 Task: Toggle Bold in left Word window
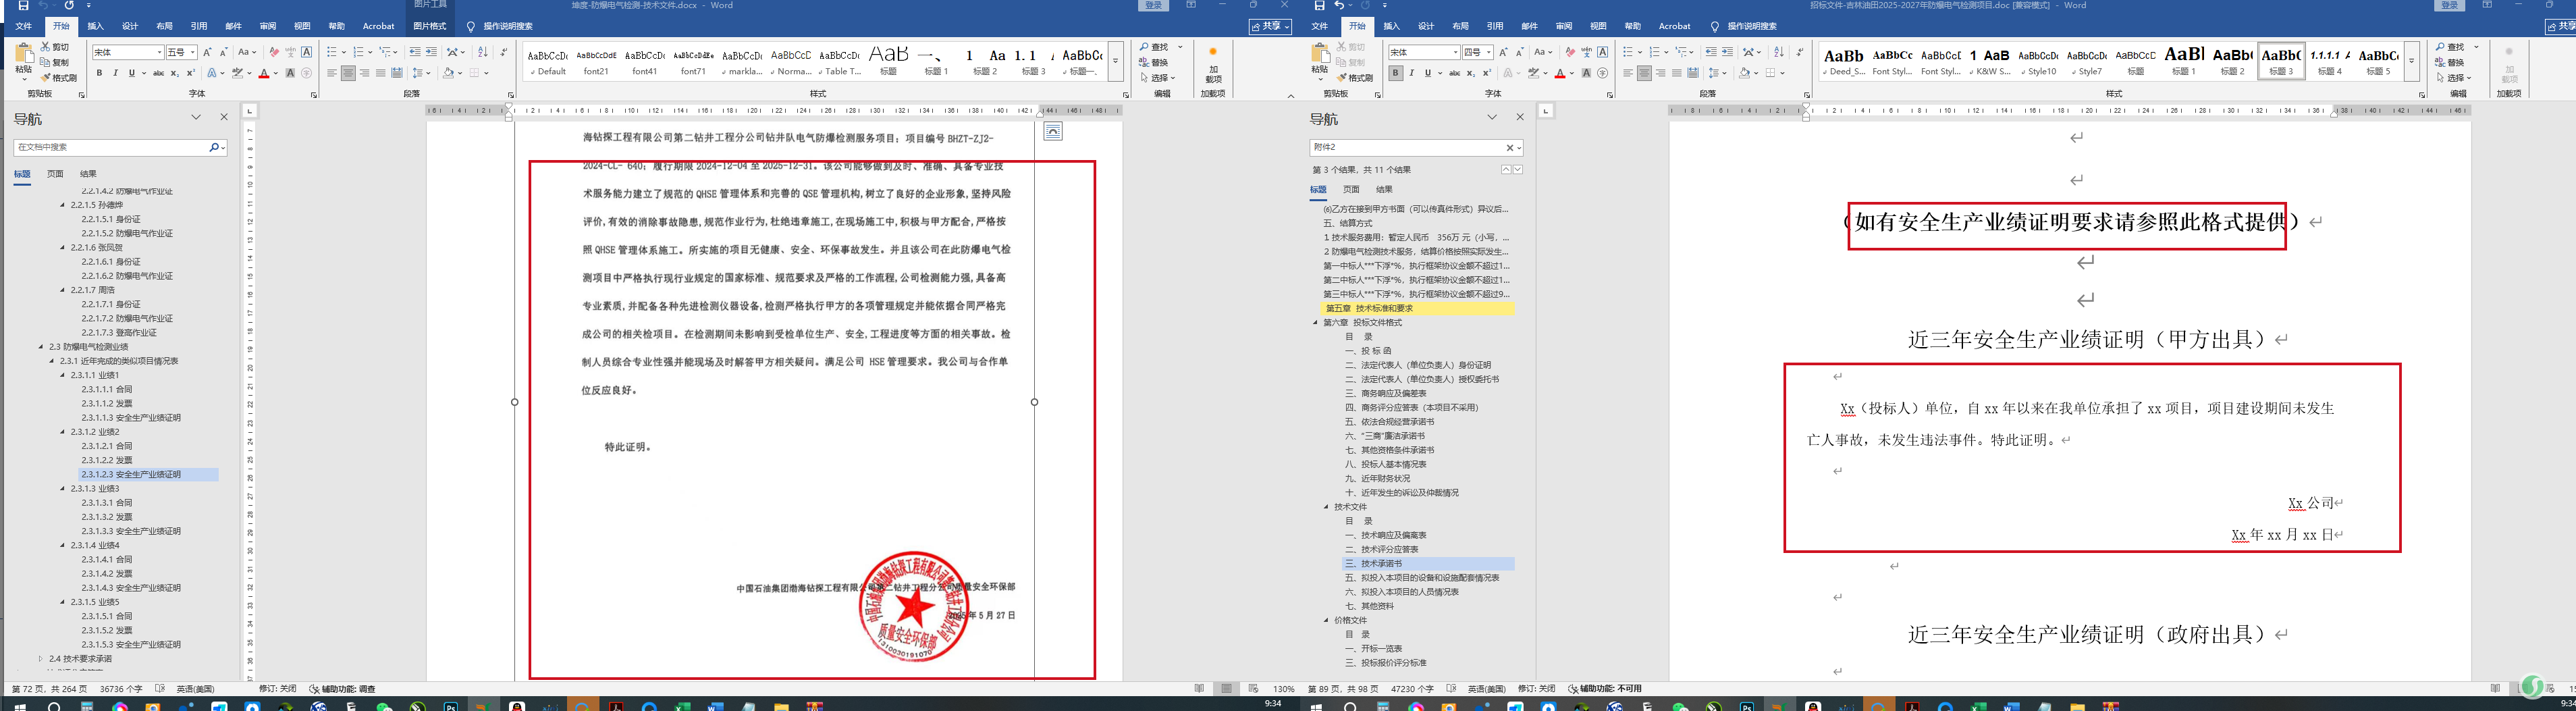point(99,73)
